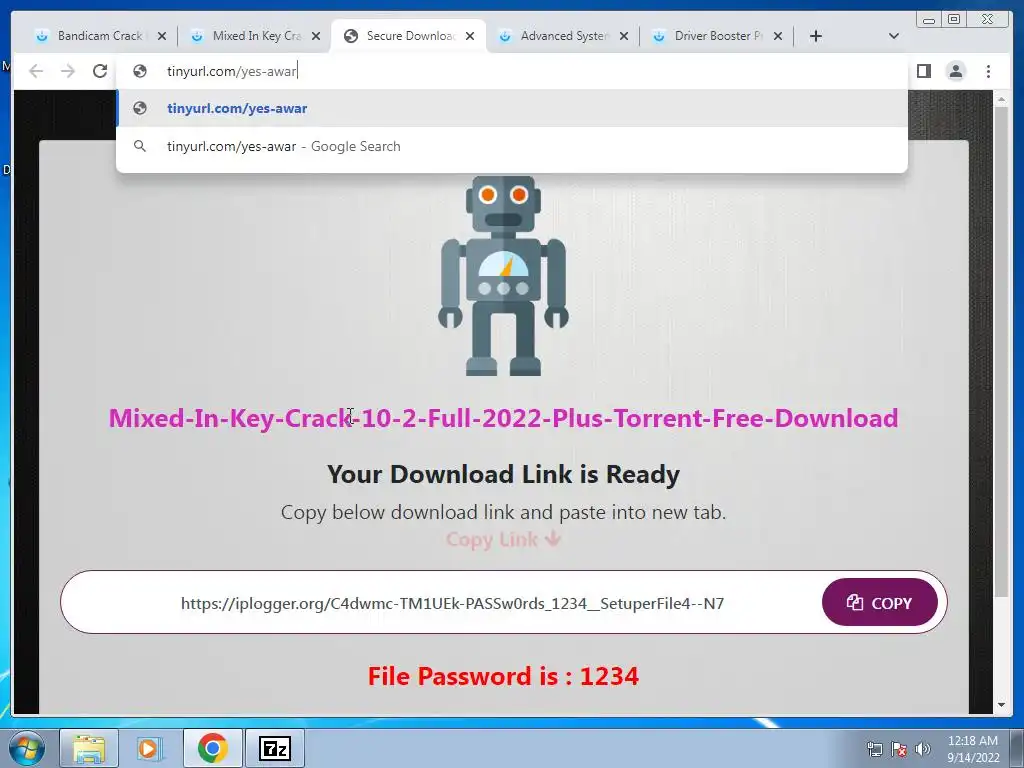Open the side panel icon
The image size is (1024, 768).
(923, 71)
